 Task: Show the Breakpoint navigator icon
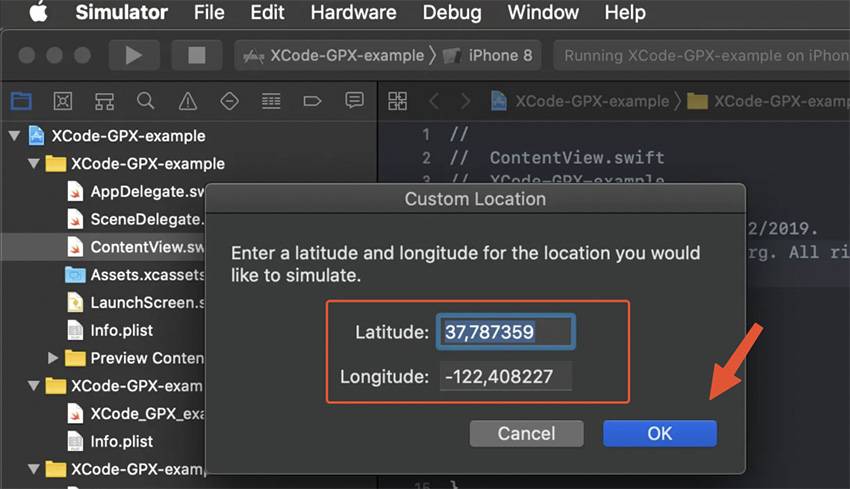[312, 101]
